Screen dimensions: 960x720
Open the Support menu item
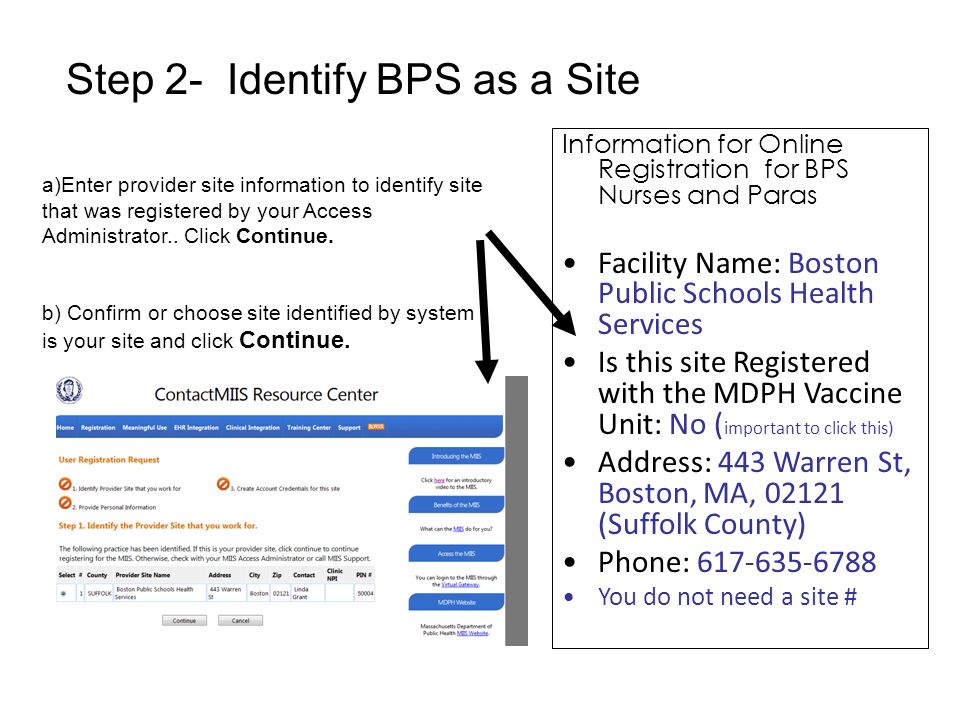pos(349,427)
